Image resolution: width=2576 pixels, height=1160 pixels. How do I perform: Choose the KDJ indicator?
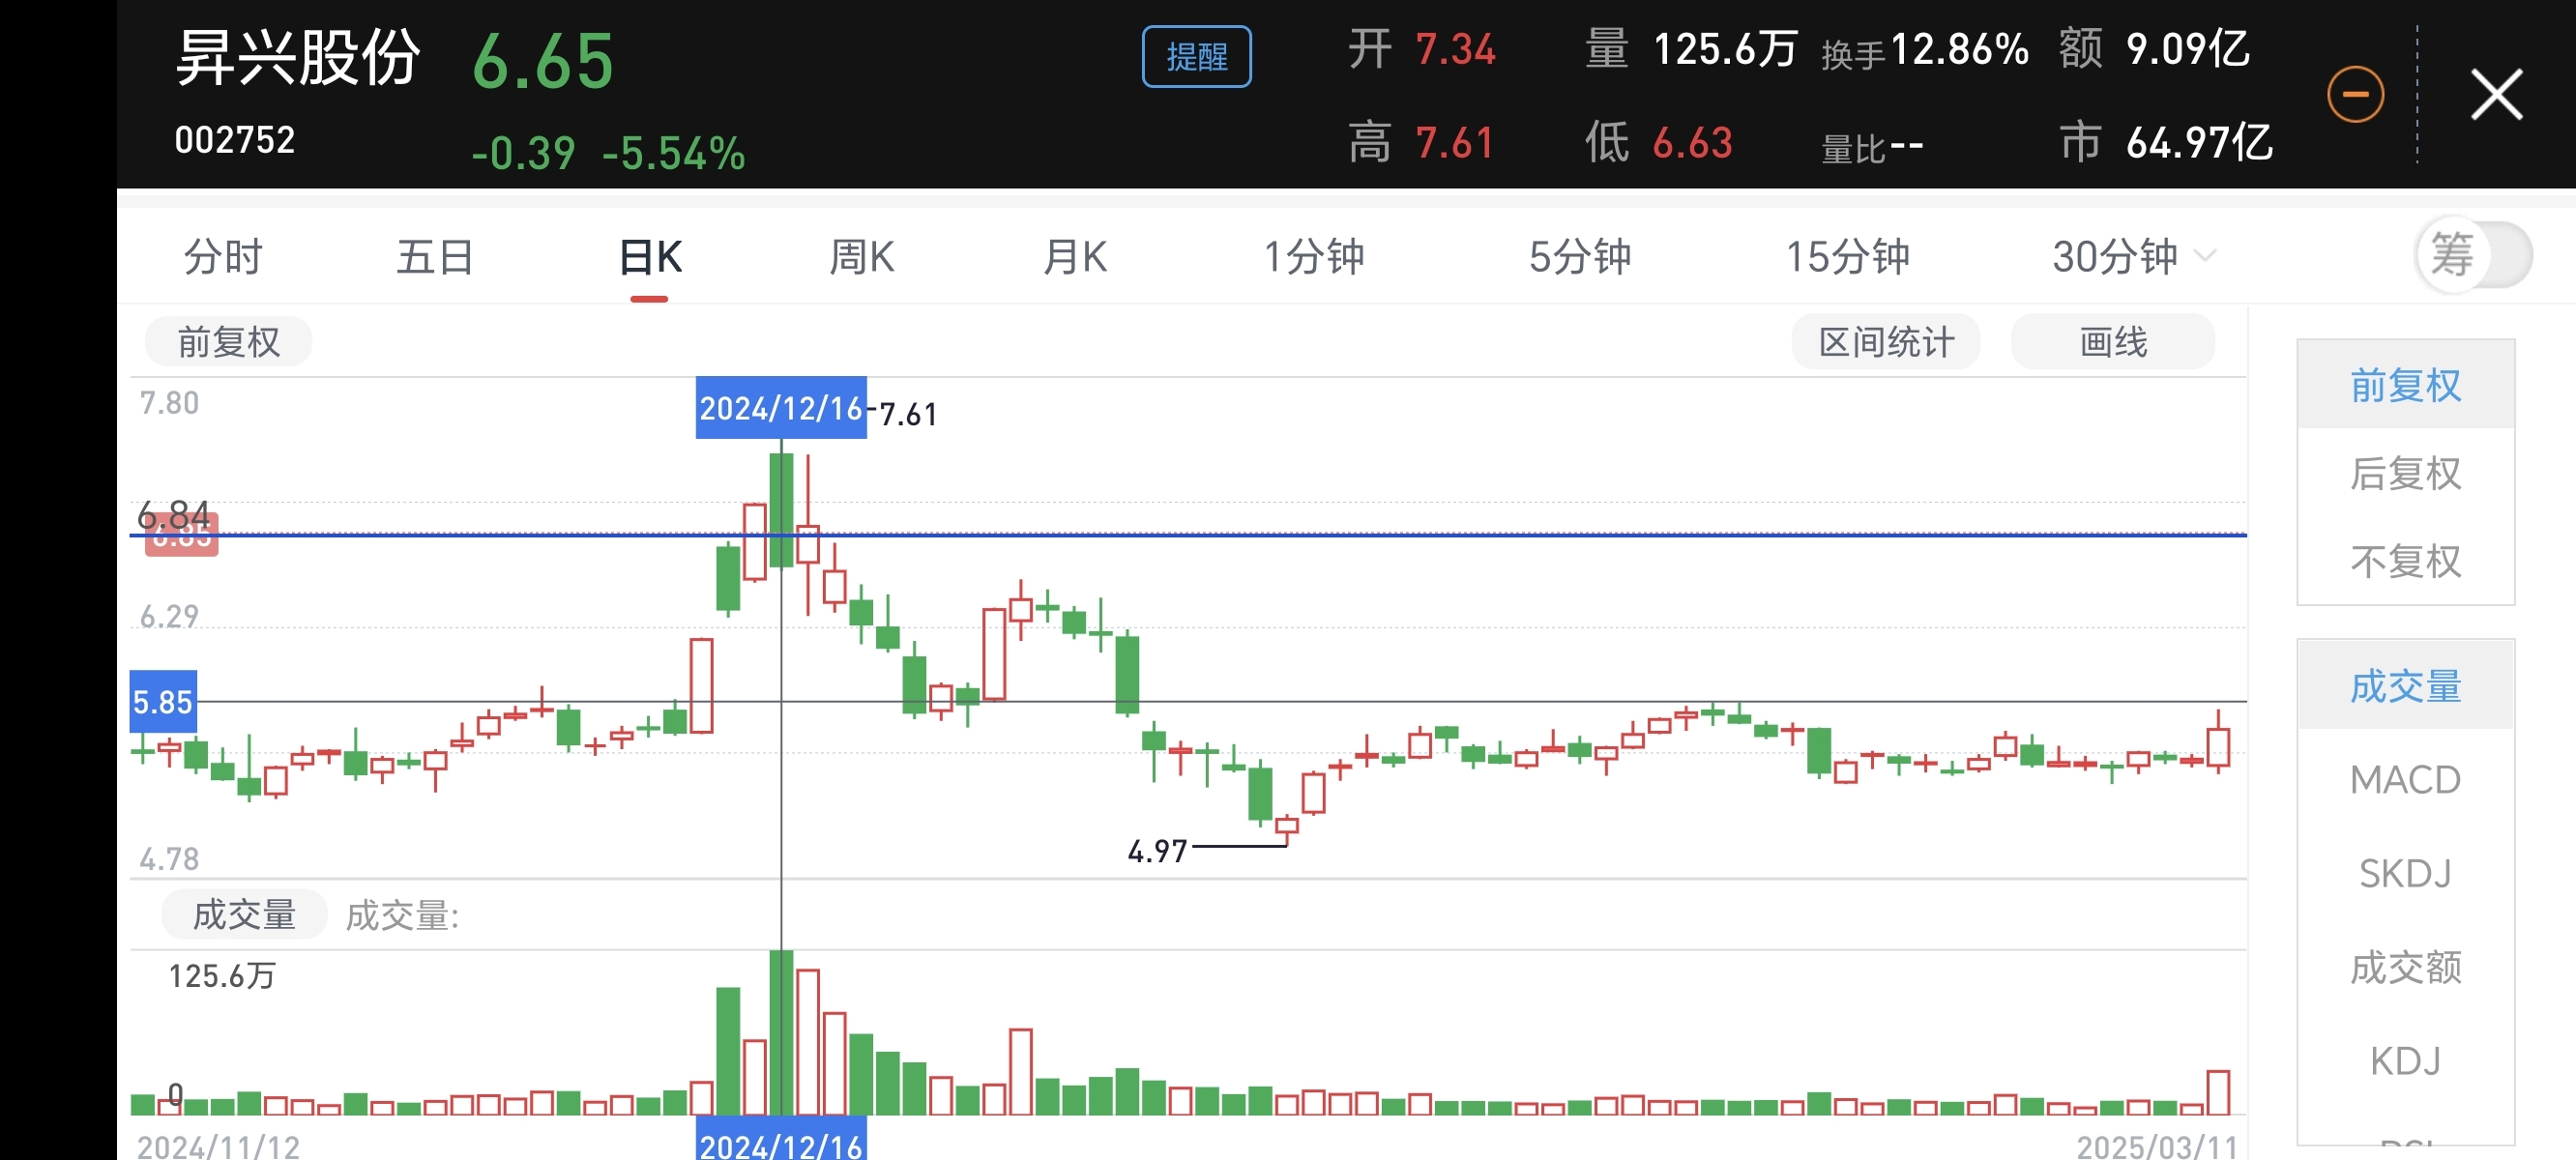[x=2405, y=1060]
